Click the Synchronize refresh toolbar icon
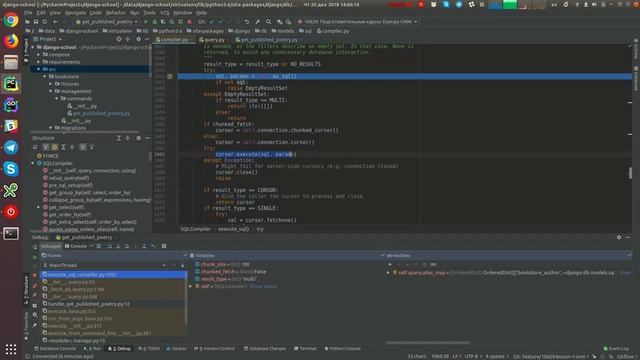Image resolution: width=640 pixels, height=360 pixels. coord(44,22)
